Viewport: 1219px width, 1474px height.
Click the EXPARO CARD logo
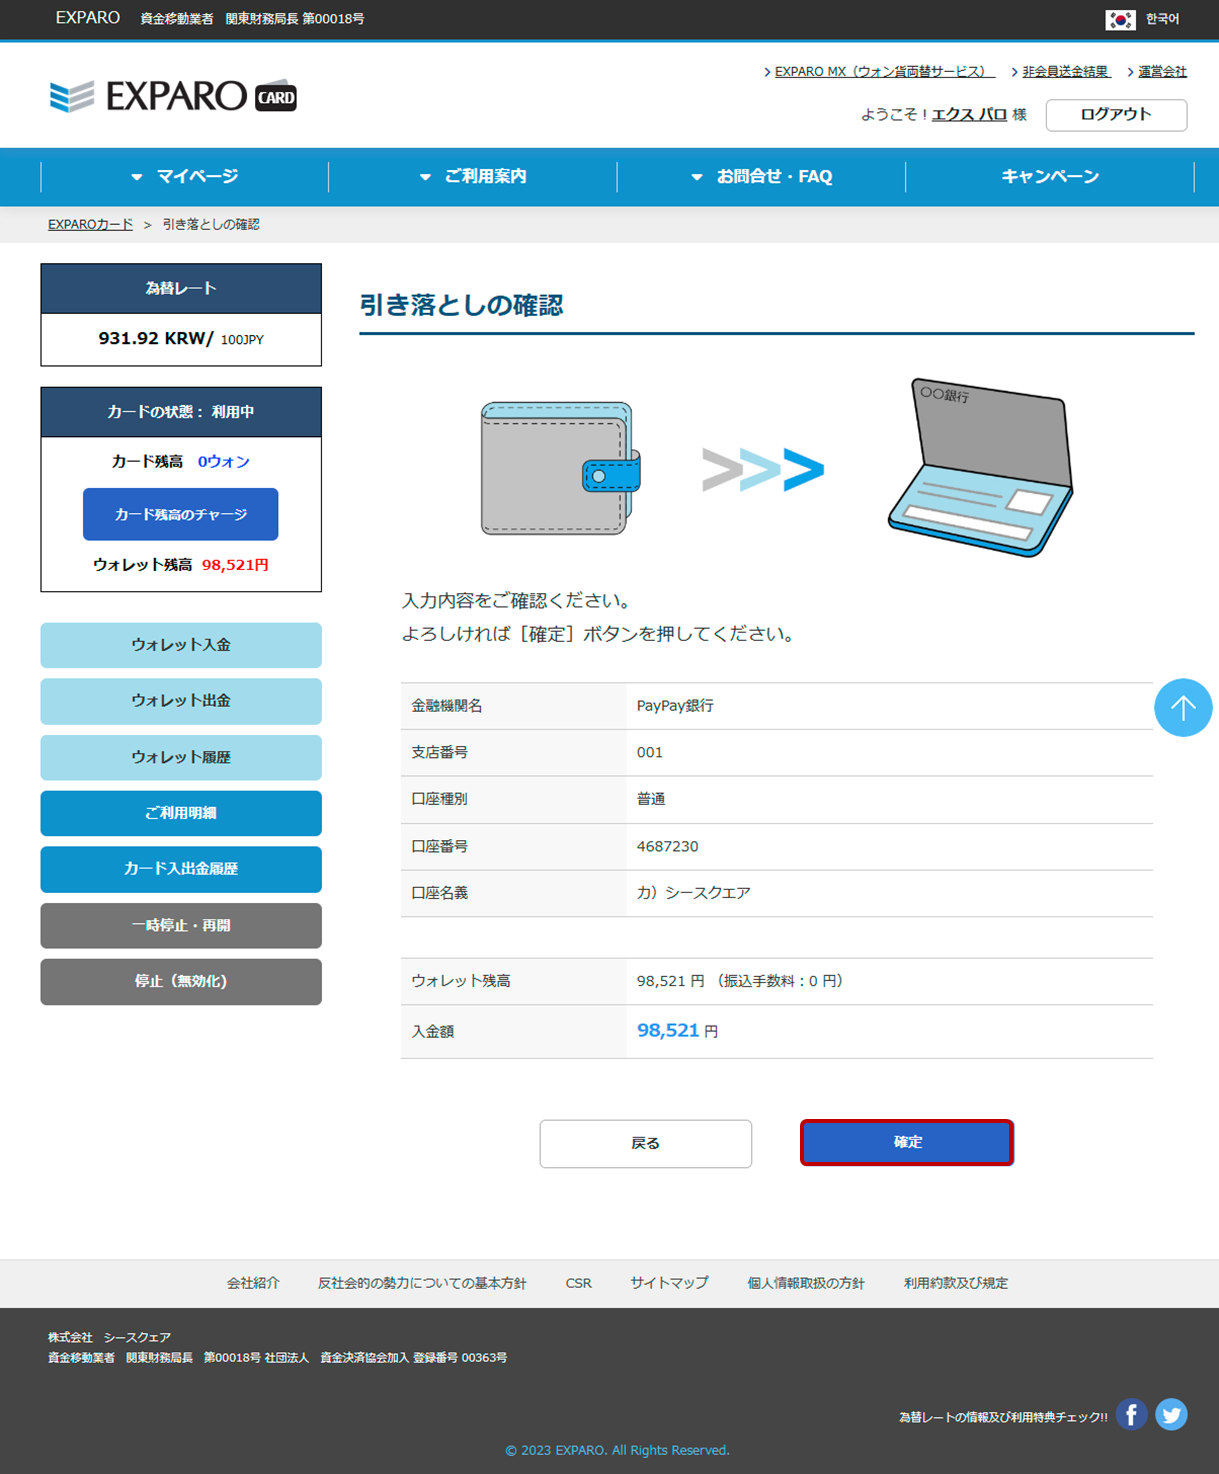click(173, 96)
